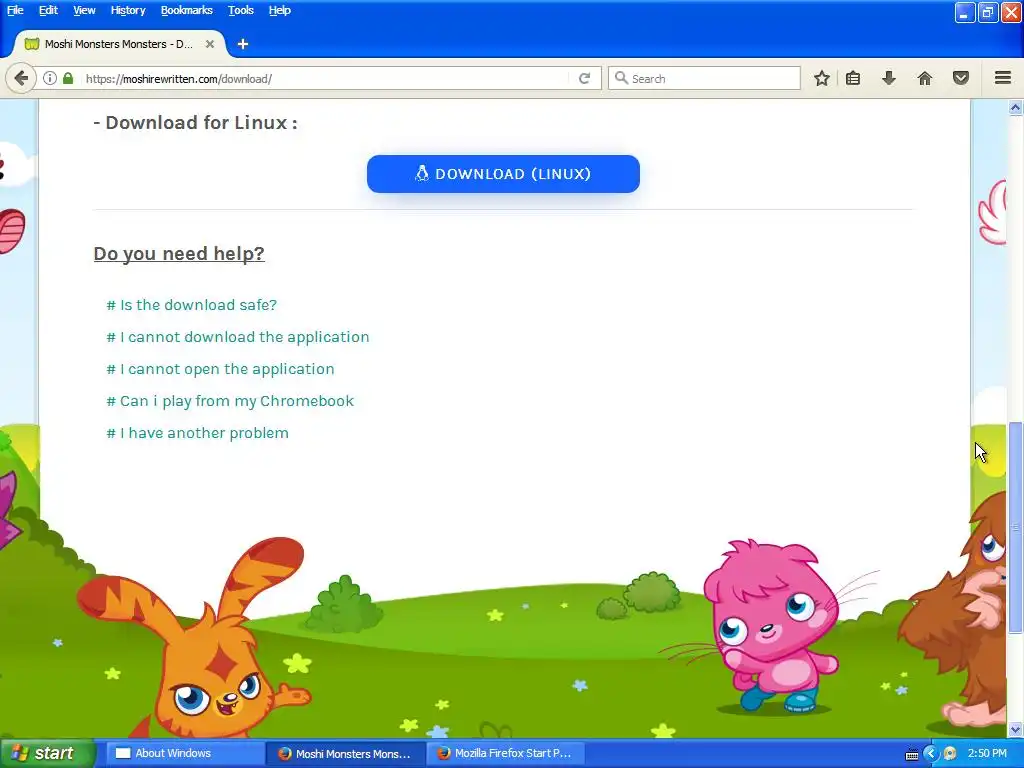This screenshot has width=1024, height=768.
Task: Open 'I cannot download the application' link
Action: click(238, 337)
